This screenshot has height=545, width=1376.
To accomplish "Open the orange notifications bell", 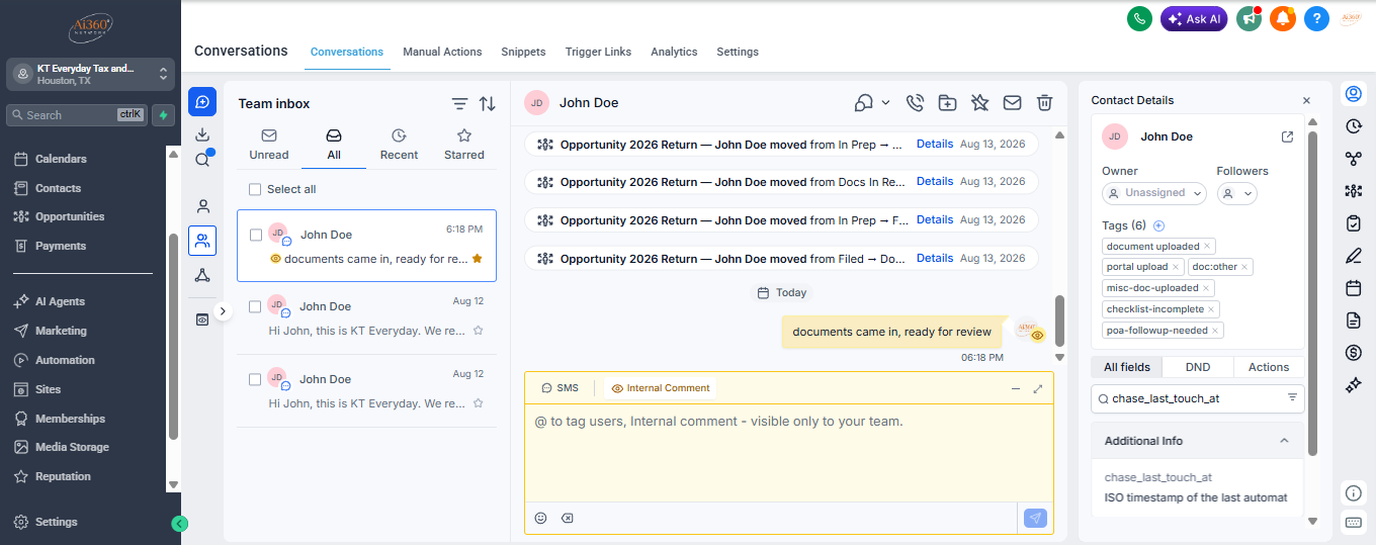I will coord(1283,18).
